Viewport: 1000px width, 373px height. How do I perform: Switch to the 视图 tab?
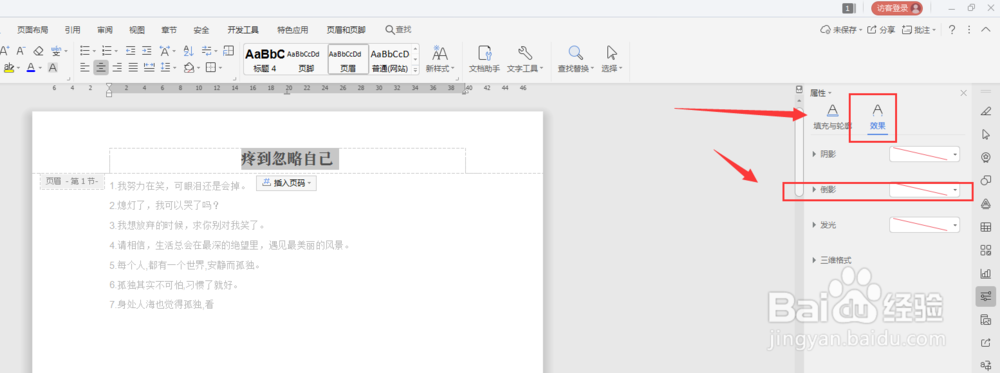click(x=137, y=29)
